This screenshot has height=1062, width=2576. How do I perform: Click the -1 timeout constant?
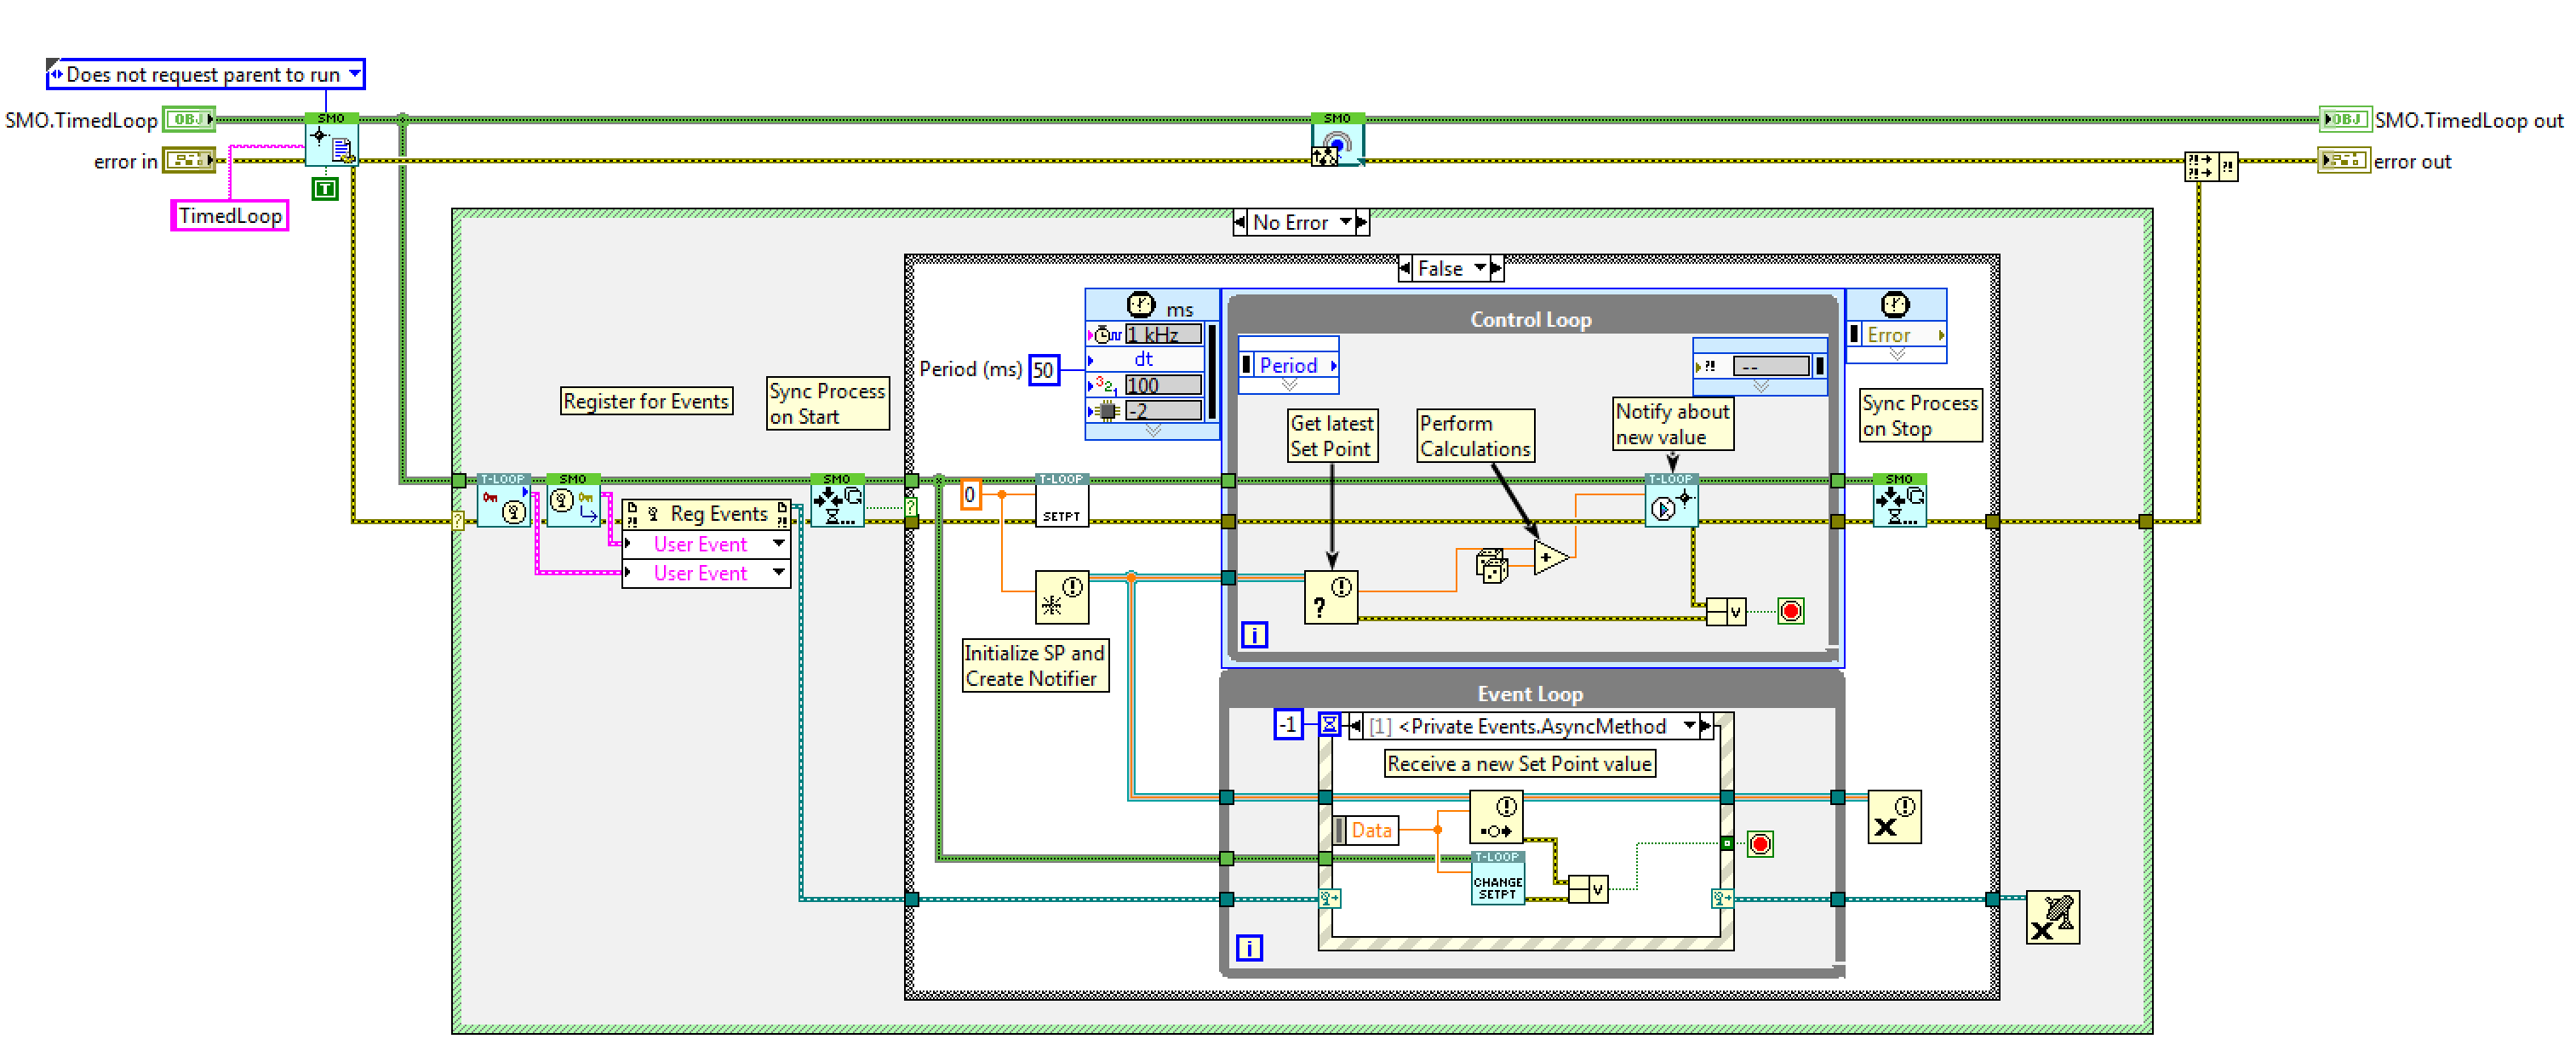(x=1289, y=724)
